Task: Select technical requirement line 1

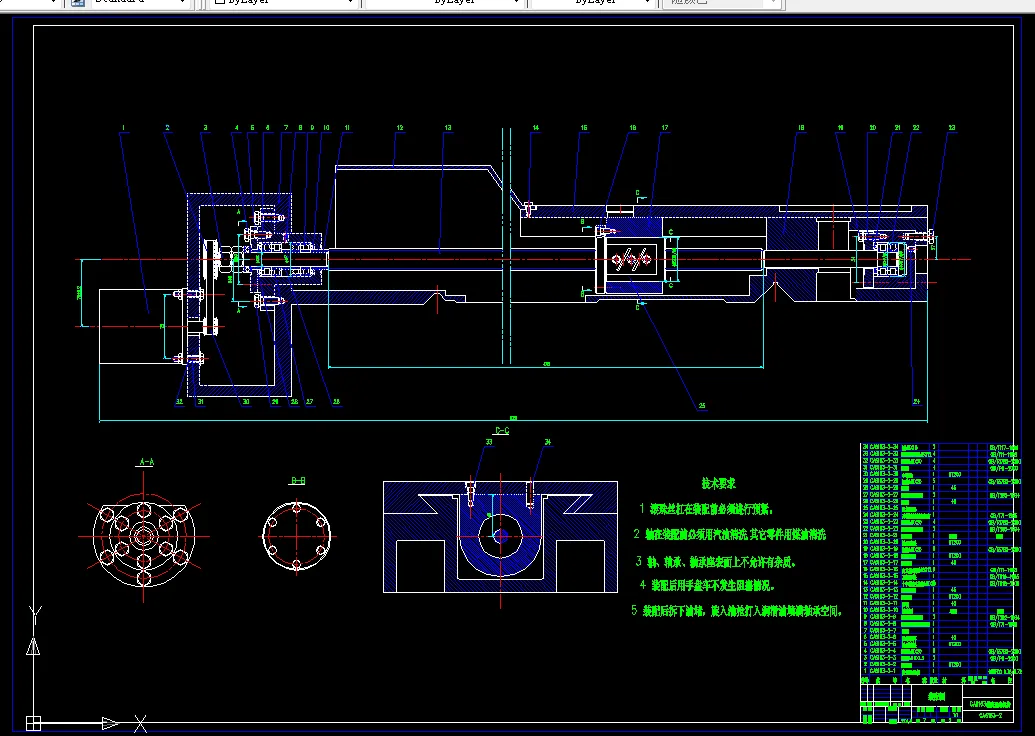Action: [706, 509]
